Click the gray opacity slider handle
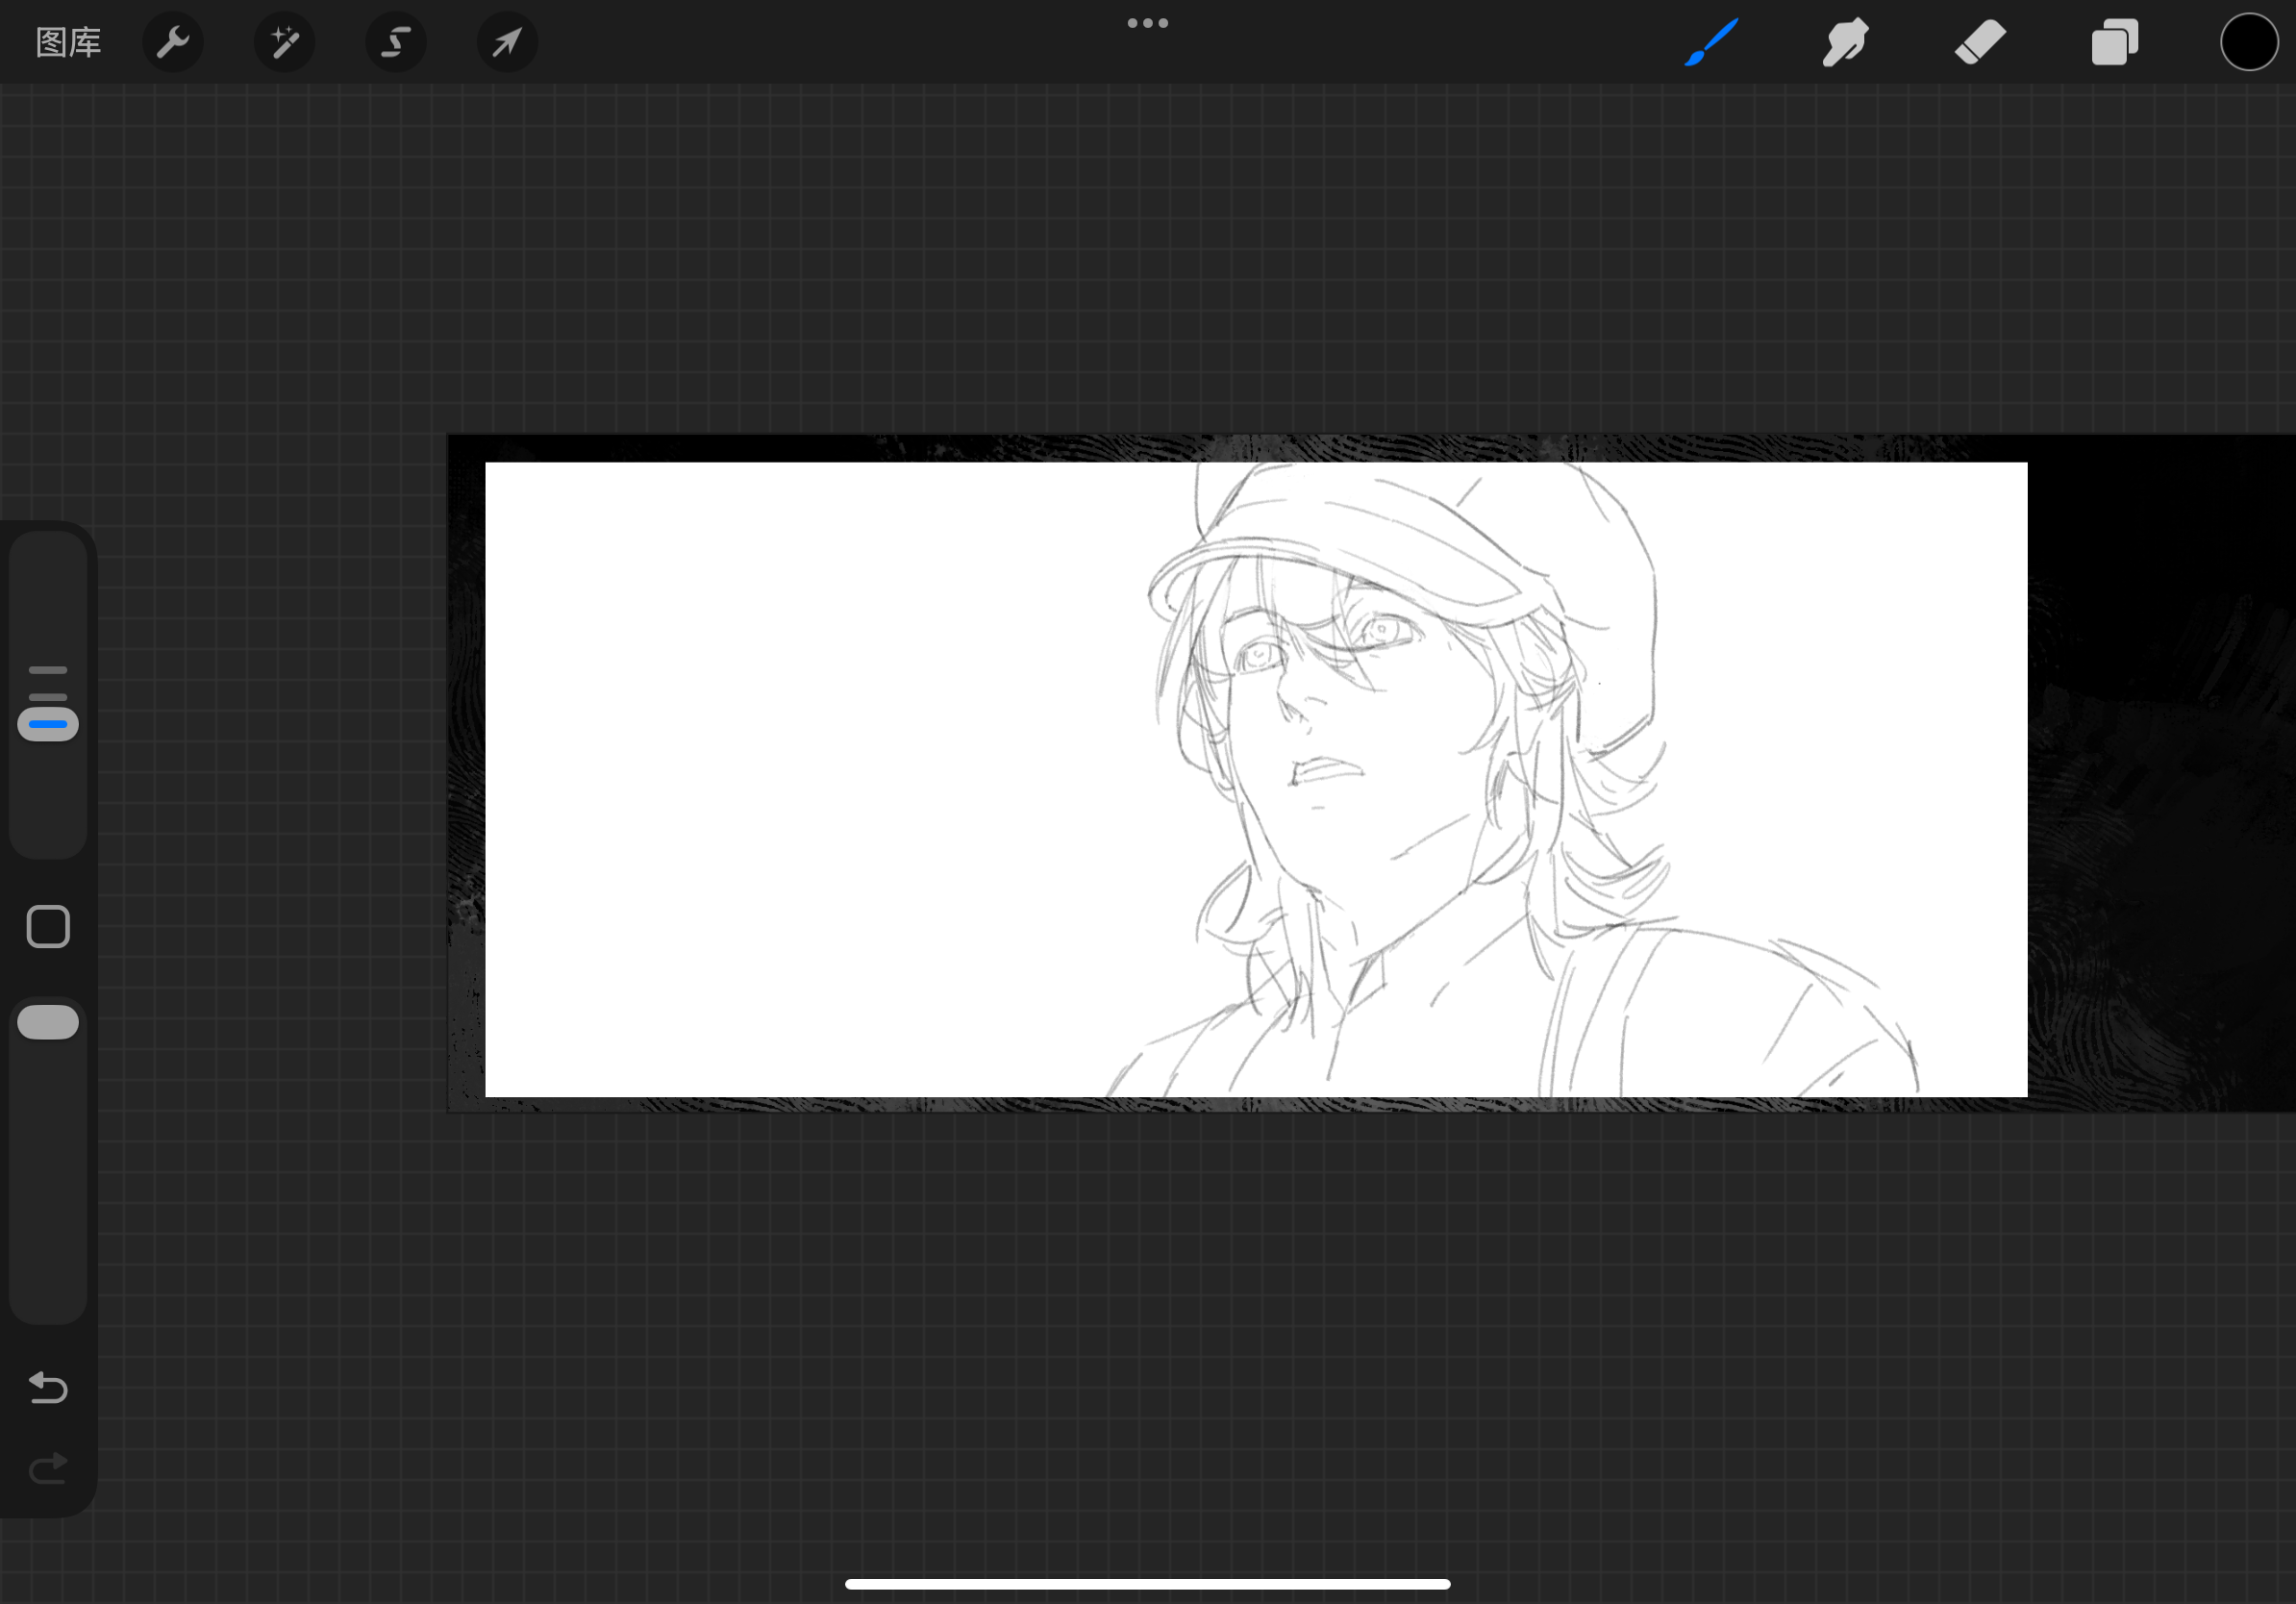 click(48, 1022)
